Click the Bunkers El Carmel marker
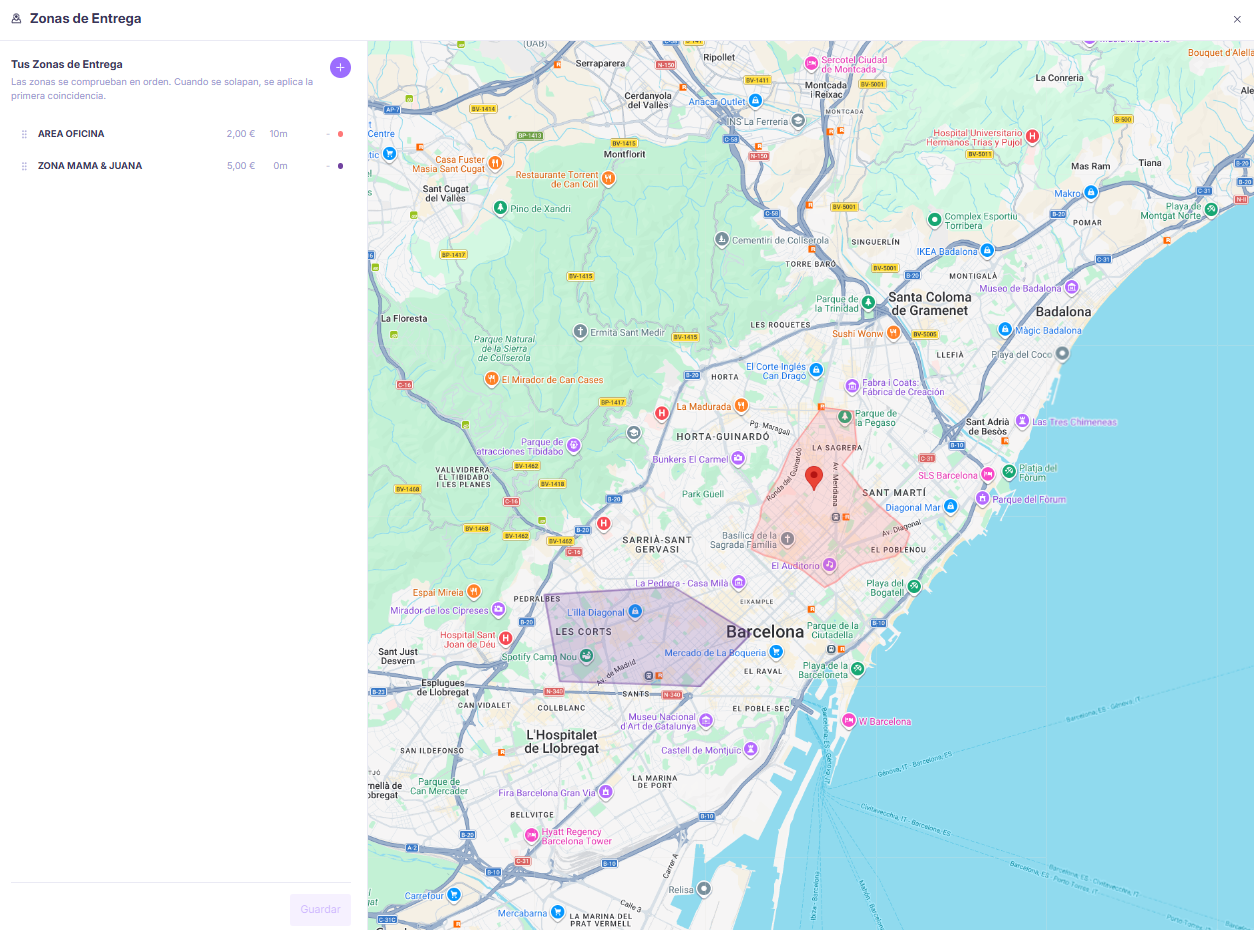Screen dimensions: 1254x930 (738, 459)
